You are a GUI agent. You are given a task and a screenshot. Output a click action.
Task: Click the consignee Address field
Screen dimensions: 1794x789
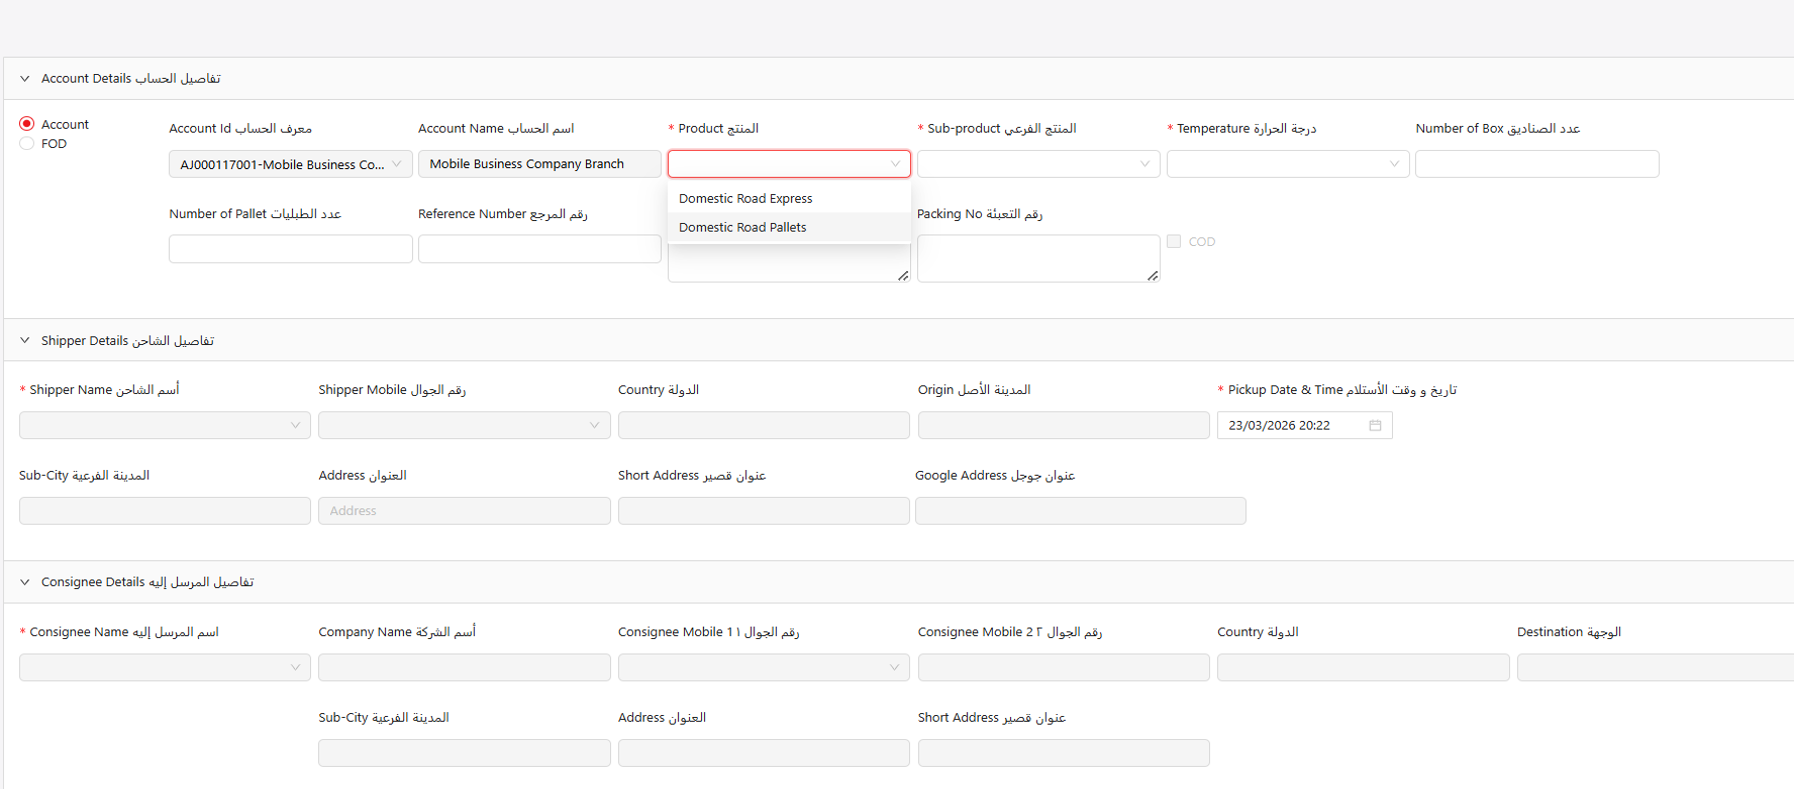(x=764, y=753)
